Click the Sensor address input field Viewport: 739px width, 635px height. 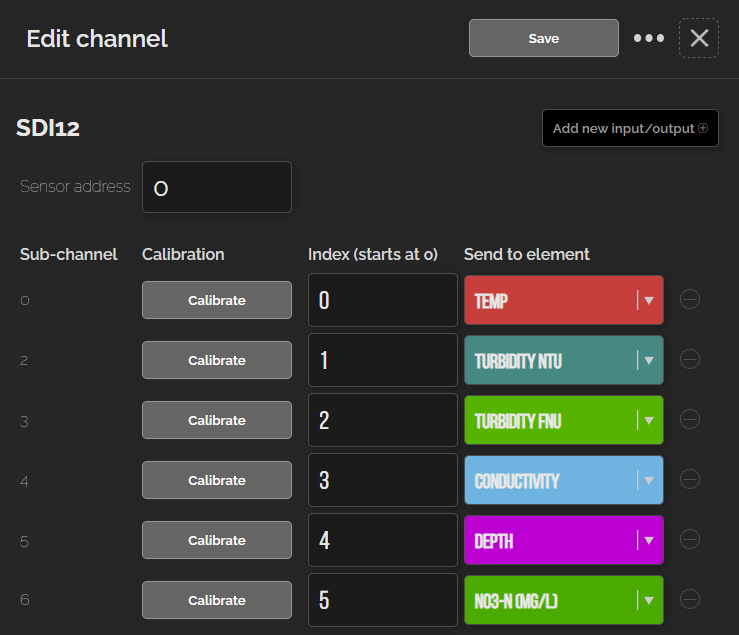pos(217,187)
